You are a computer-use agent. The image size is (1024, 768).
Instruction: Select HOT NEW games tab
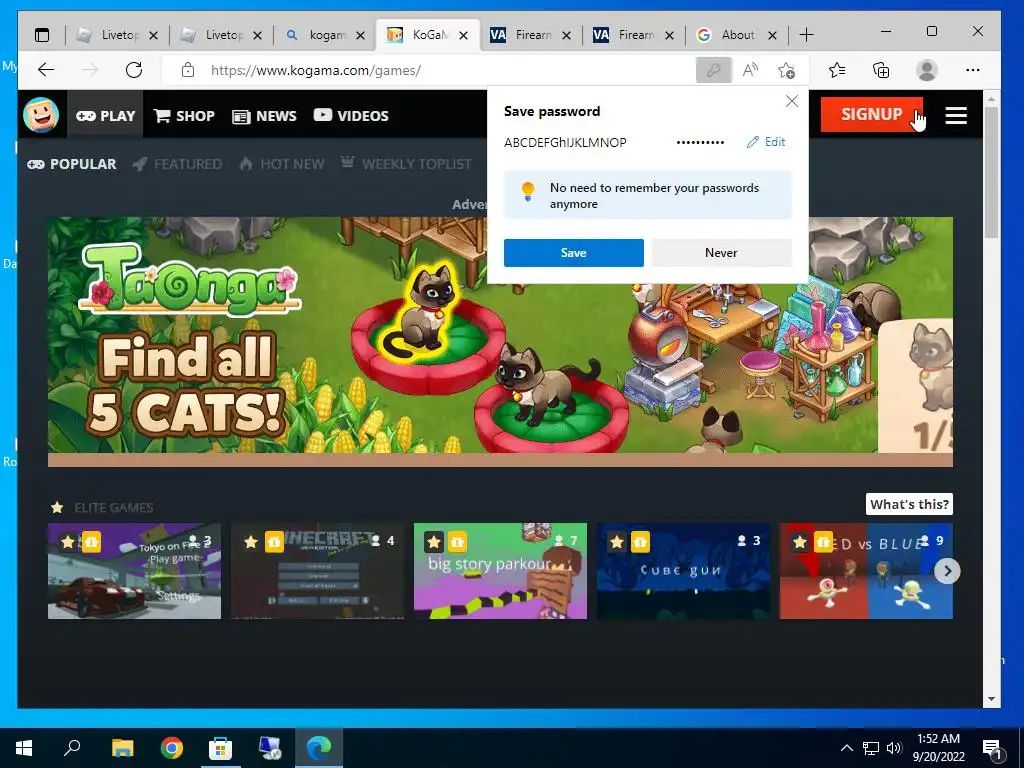(281, 164)
